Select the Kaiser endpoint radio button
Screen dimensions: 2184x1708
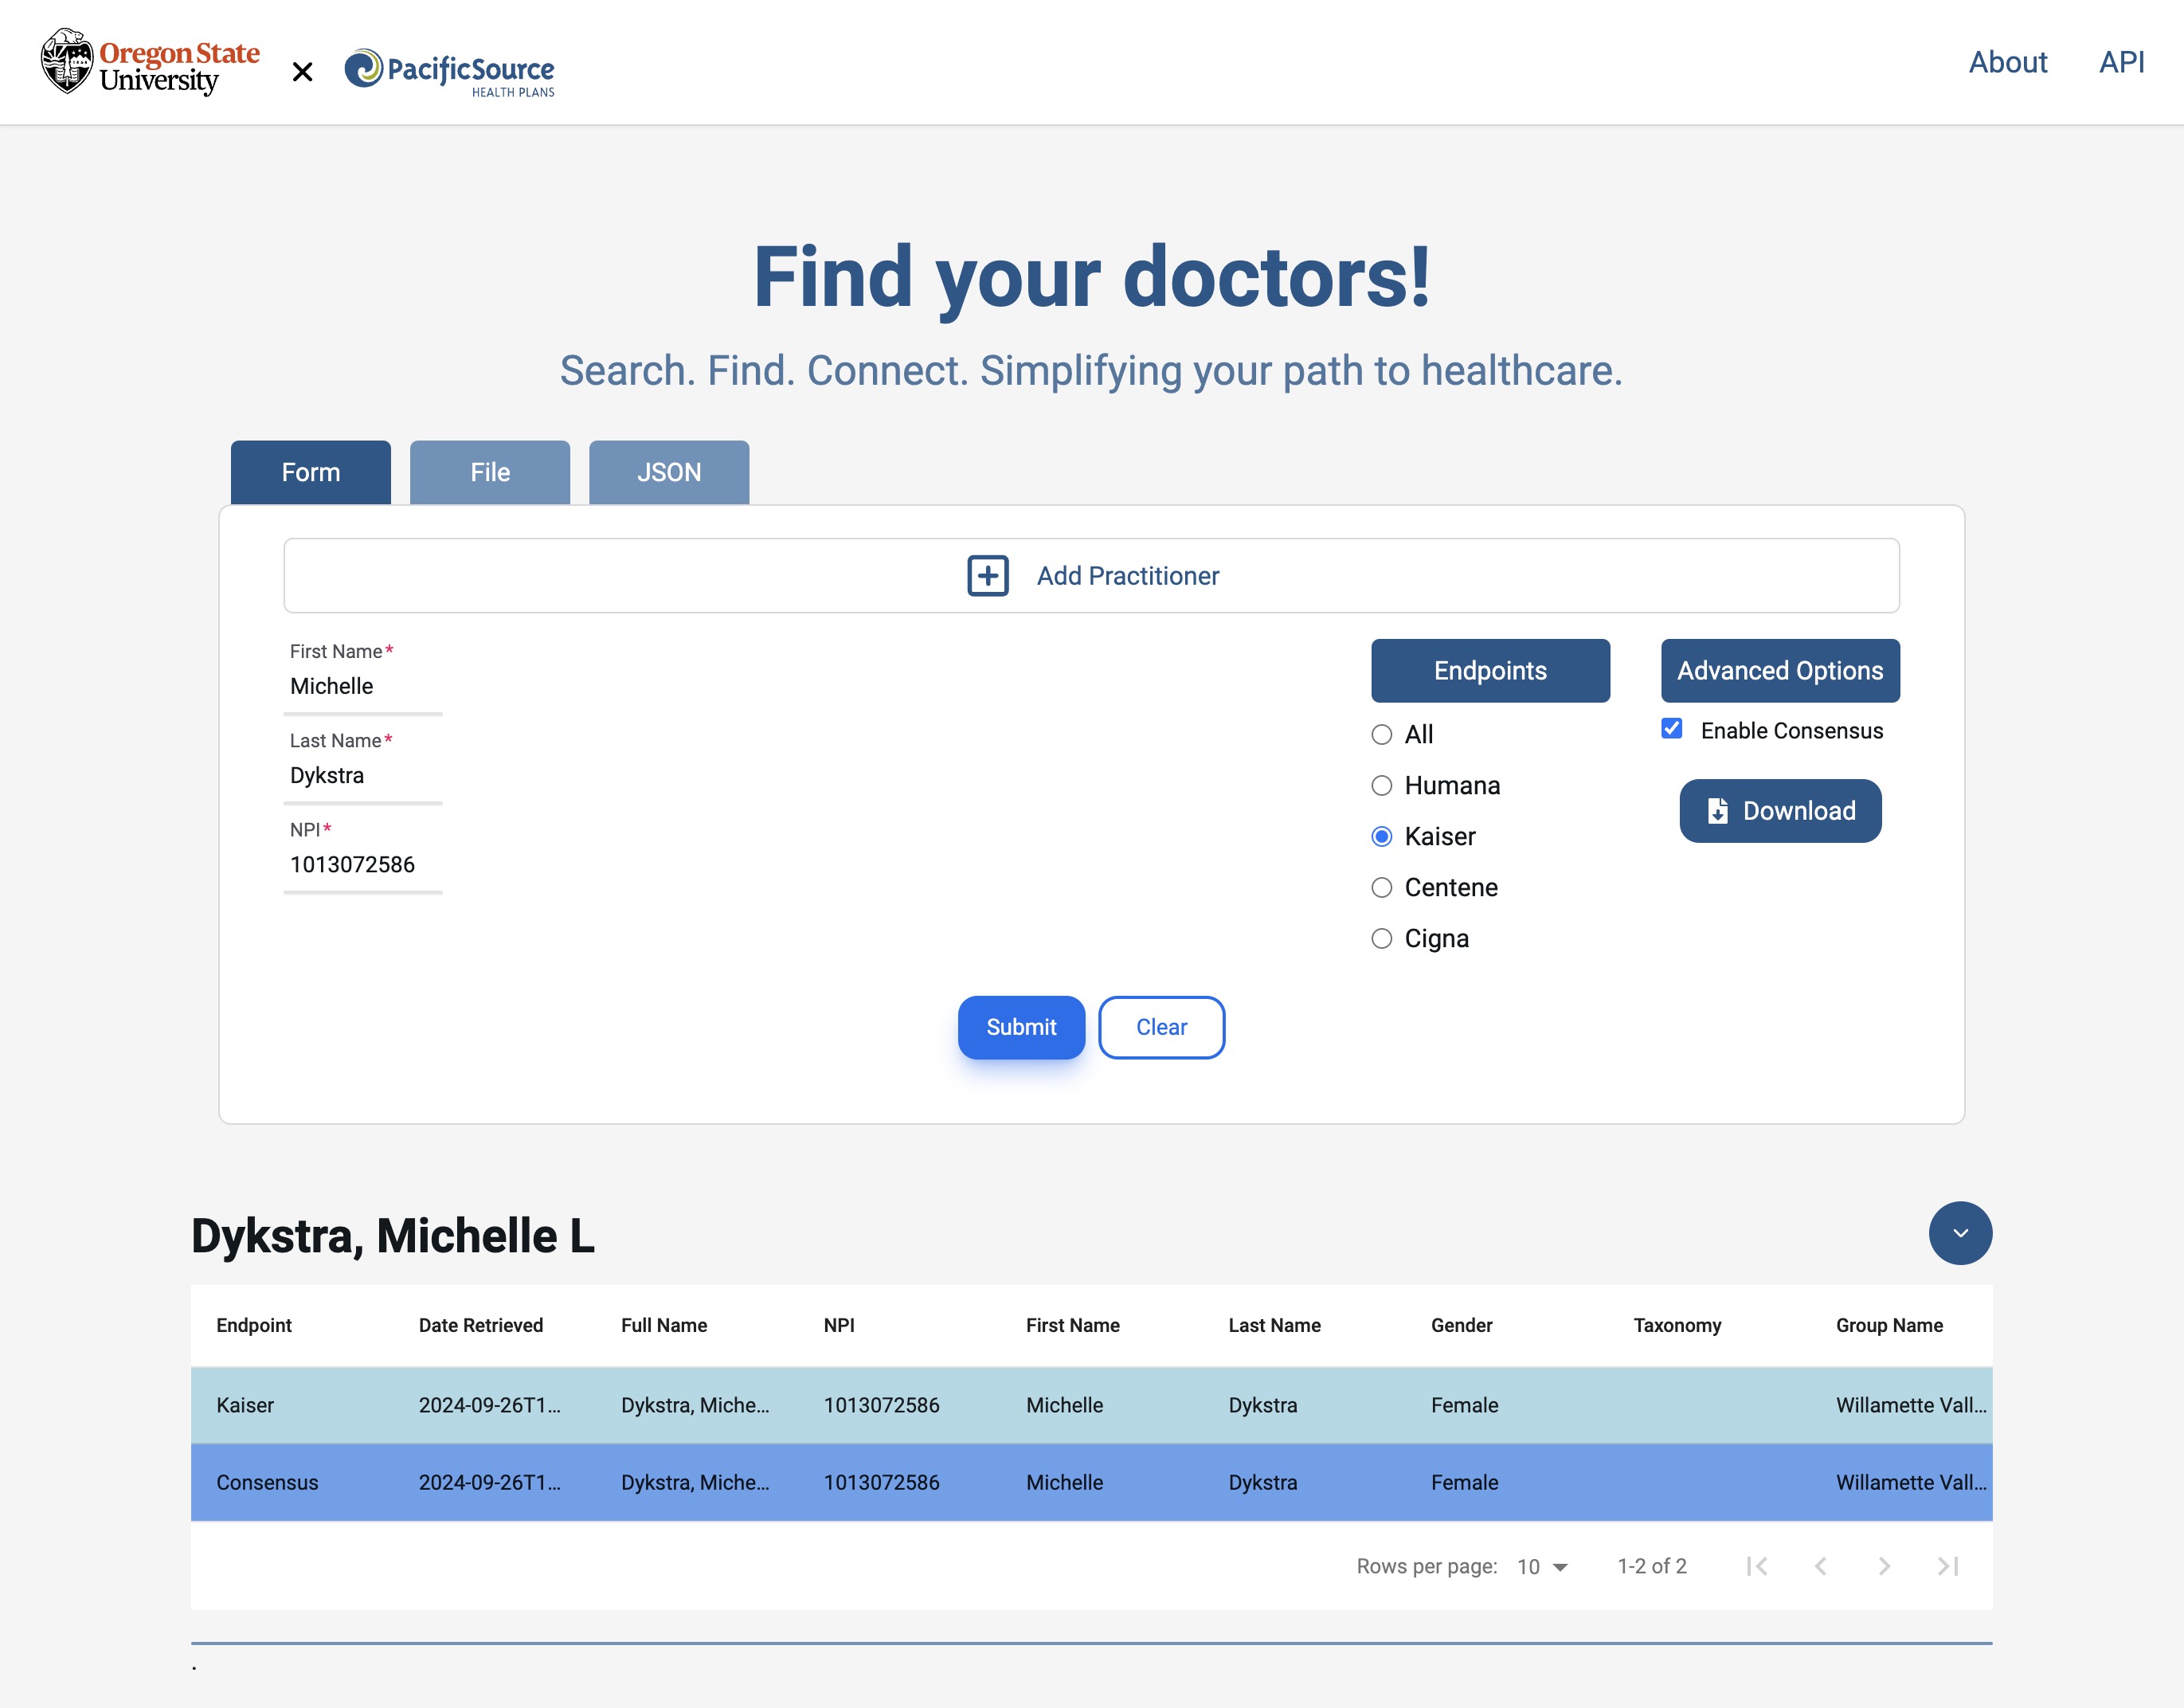click(x=1381, y=837)
